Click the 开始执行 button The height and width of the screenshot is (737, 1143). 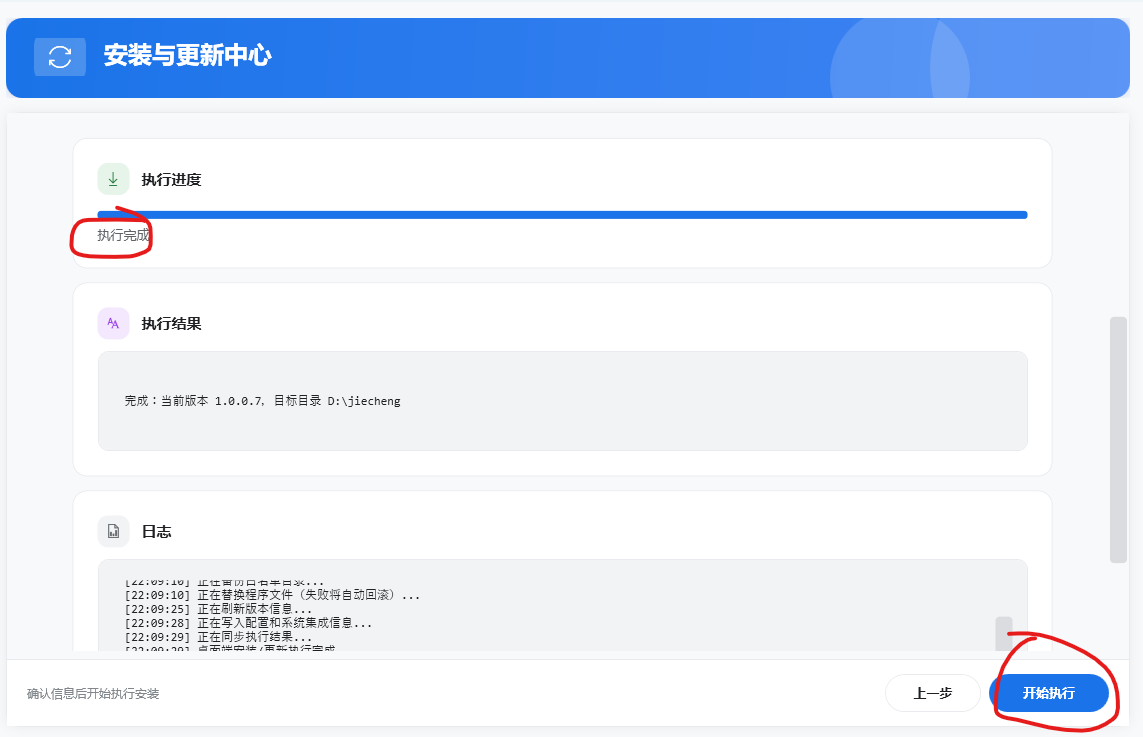click(1048, 693)
